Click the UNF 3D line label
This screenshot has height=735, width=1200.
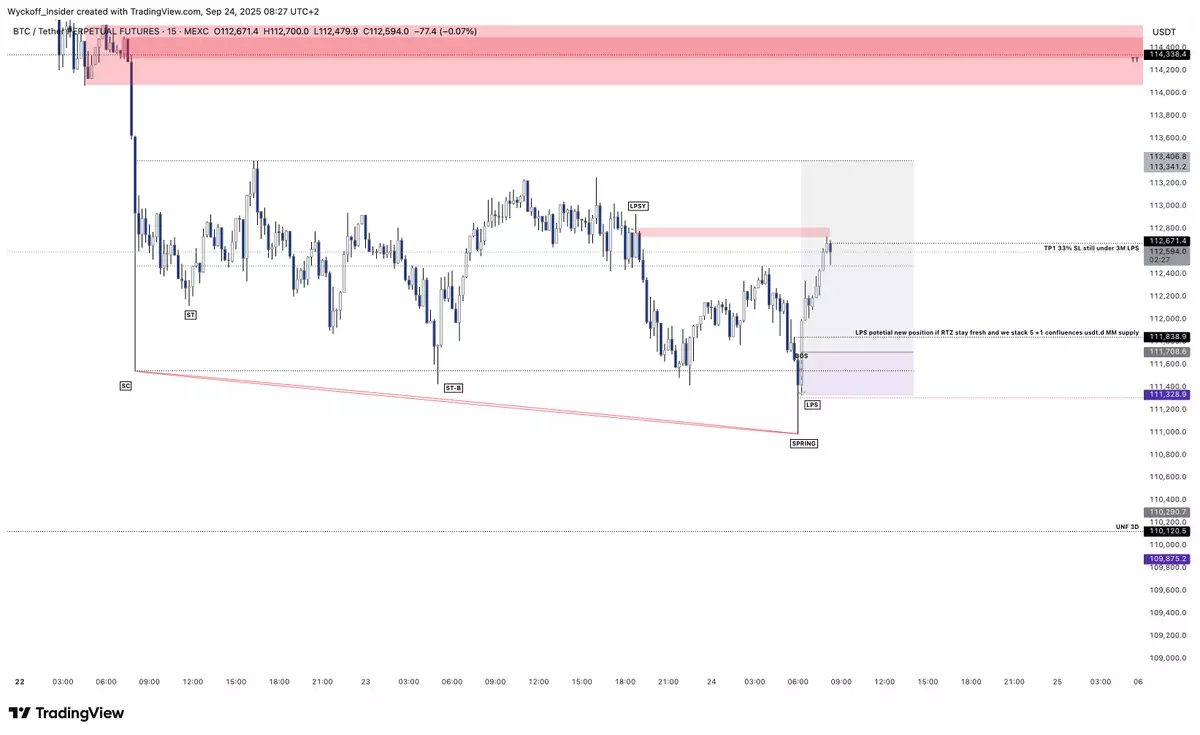[1127, 526]
